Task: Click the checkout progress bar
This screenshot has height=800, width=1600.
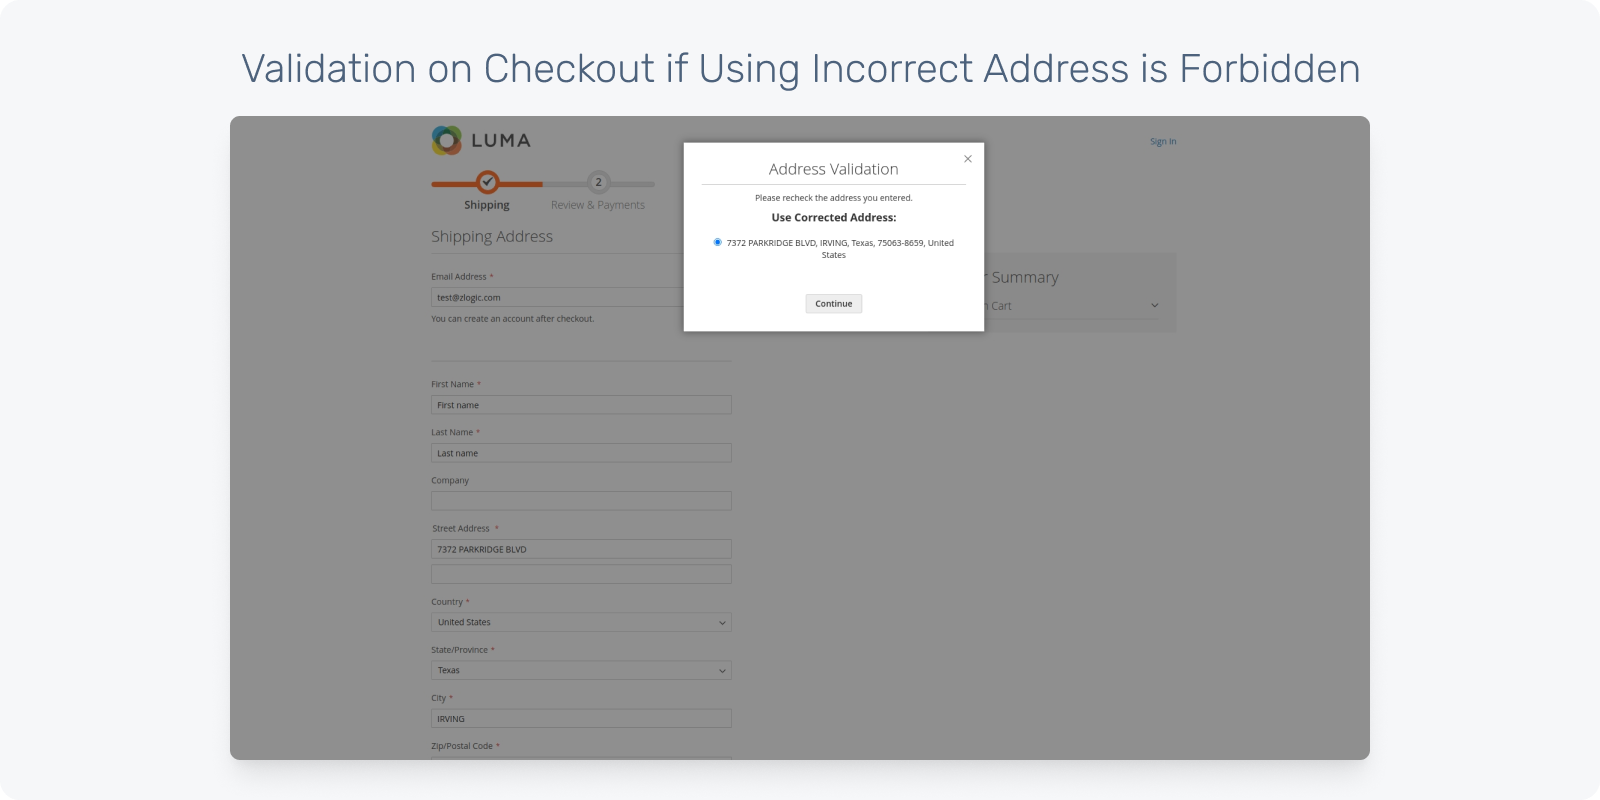Action: (x=543, y=184)
